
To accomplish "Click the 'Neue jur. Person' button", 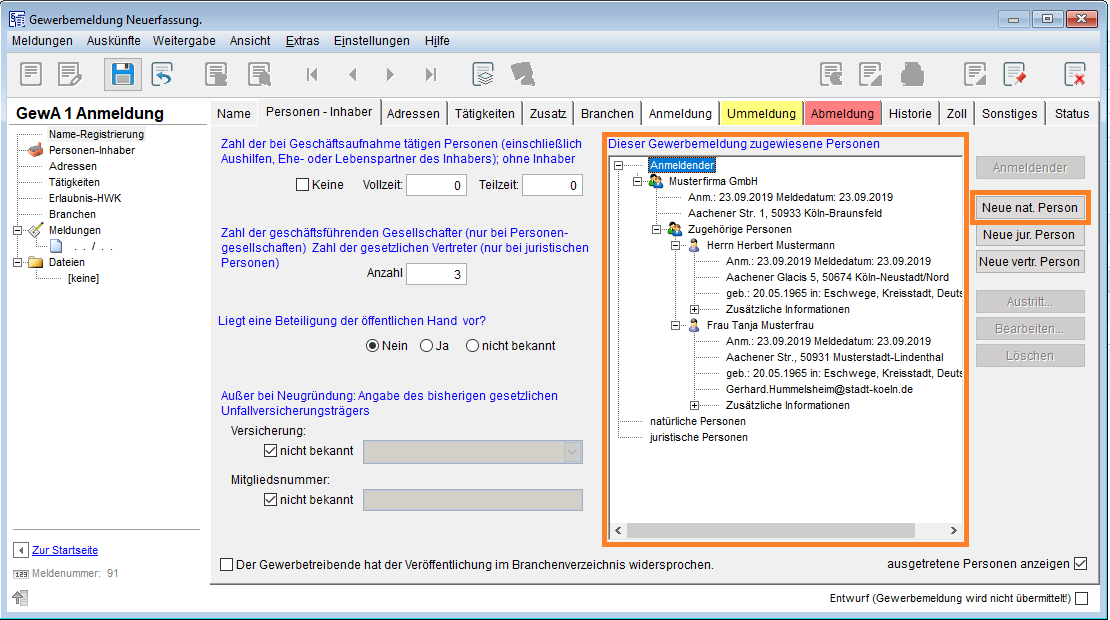I will 1030,235.
